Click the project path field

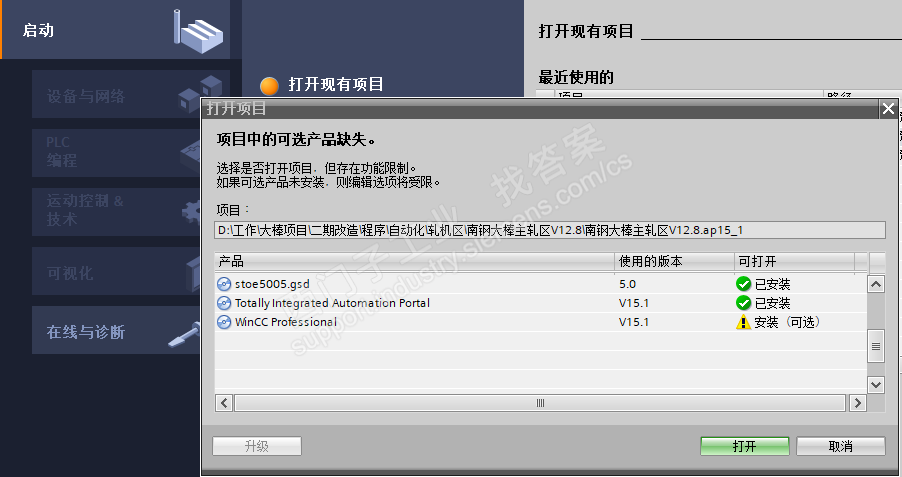click(550, 230)
